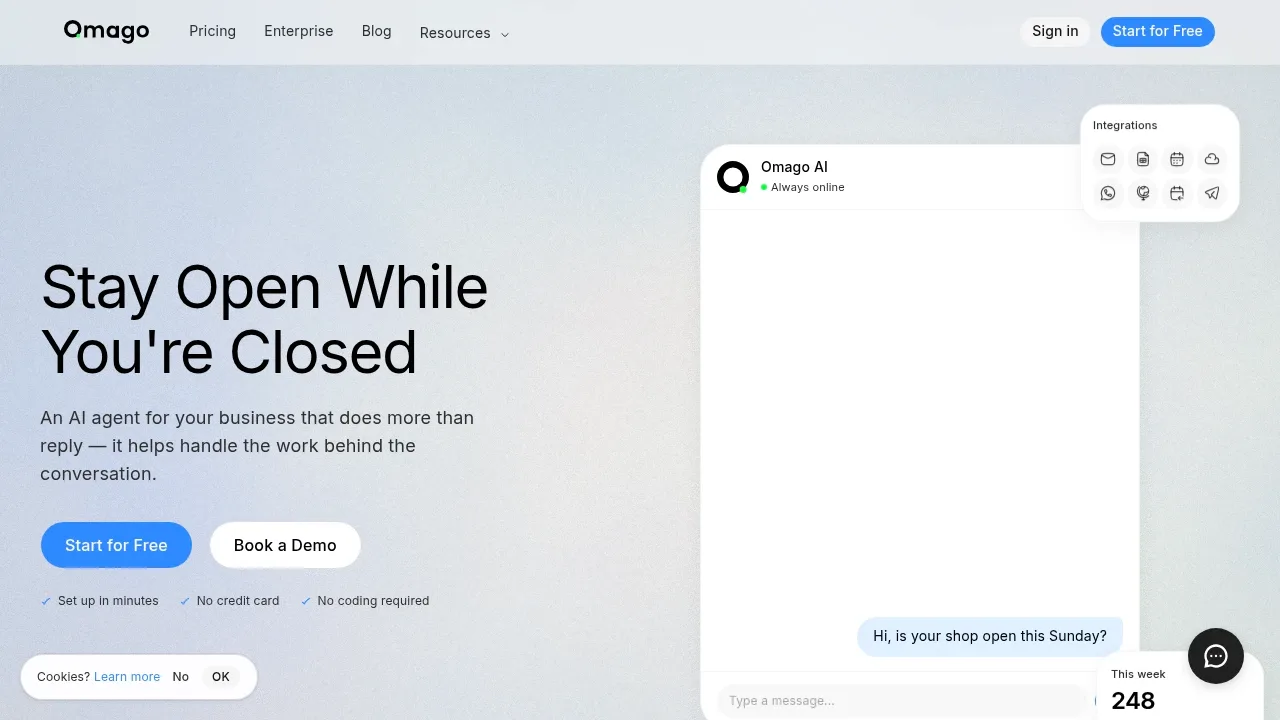Click the 'Integrations' heading
This screenshot has width=1280, height=720.
pos(1125,125)
